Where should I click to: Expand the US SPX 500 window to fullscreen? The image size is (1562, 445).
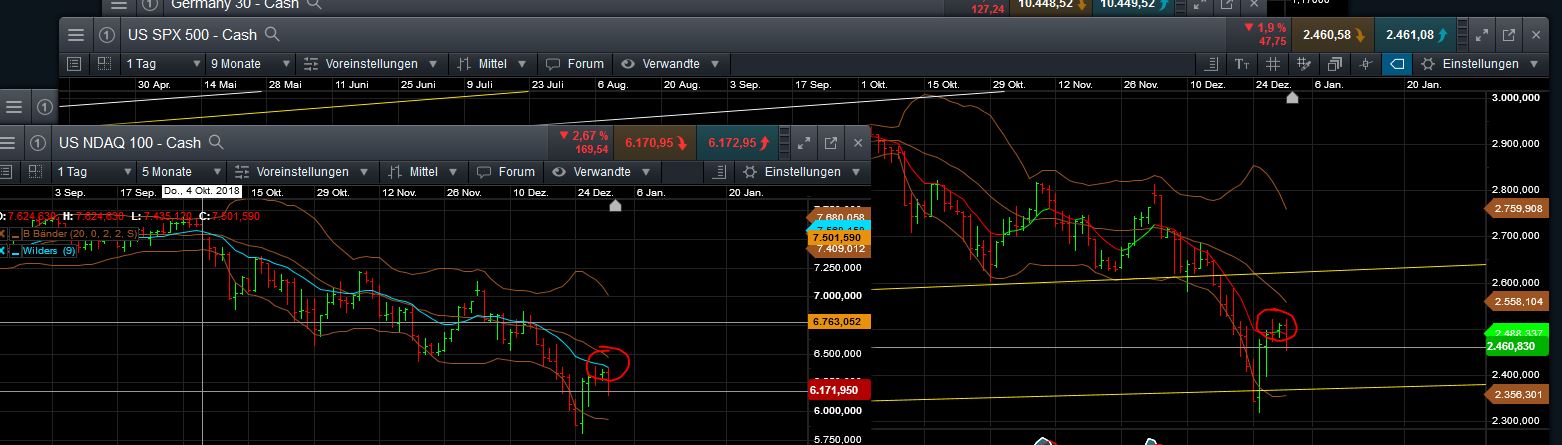1480,34
